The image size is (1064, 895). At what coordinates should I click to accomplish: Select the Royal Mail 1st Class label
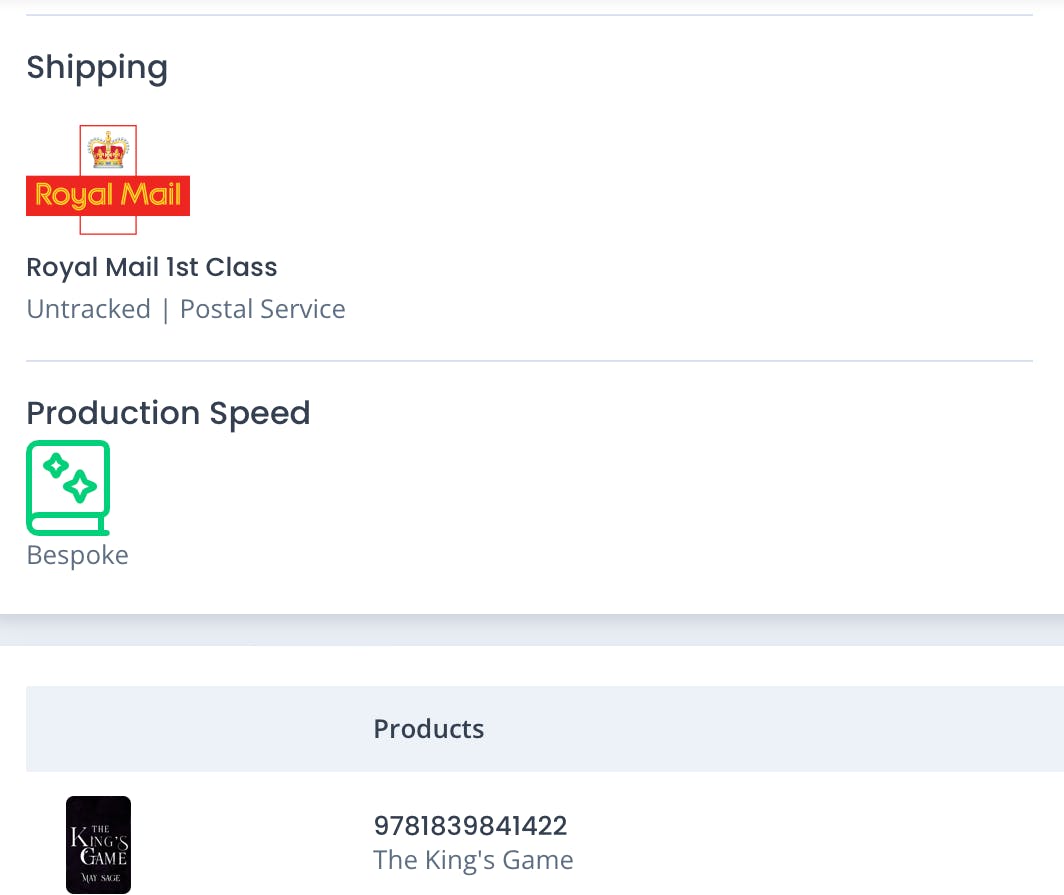152,267
